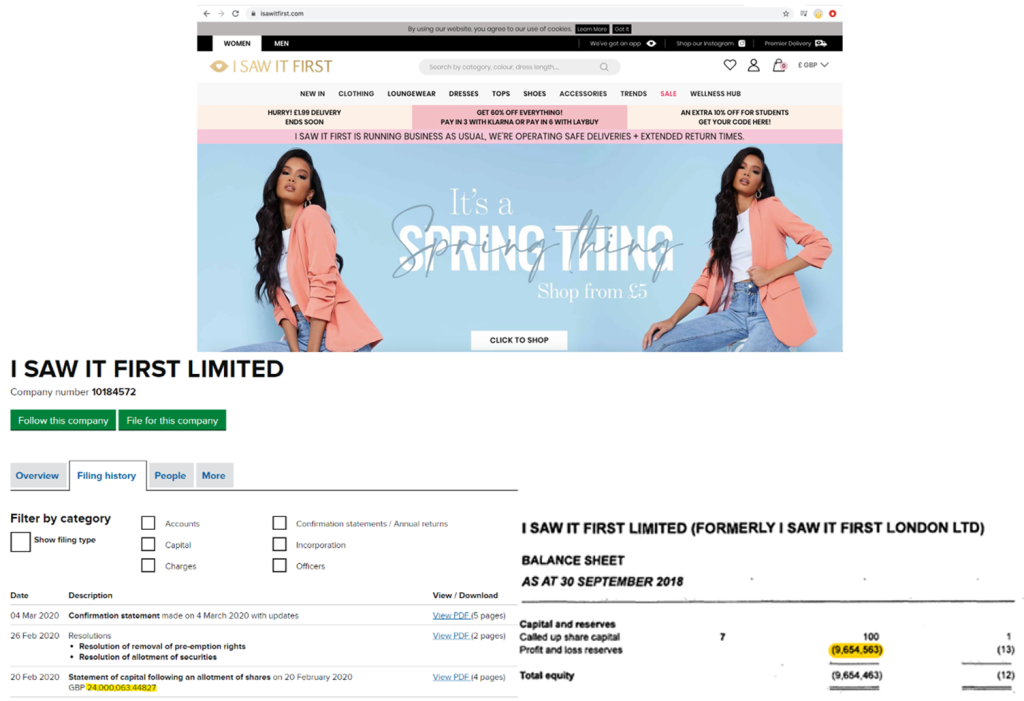The height and width of the screenshot is (701, 1024).
Task: Open the shopping bag icon
Action: pyautogui.click(x=778, y=65)
